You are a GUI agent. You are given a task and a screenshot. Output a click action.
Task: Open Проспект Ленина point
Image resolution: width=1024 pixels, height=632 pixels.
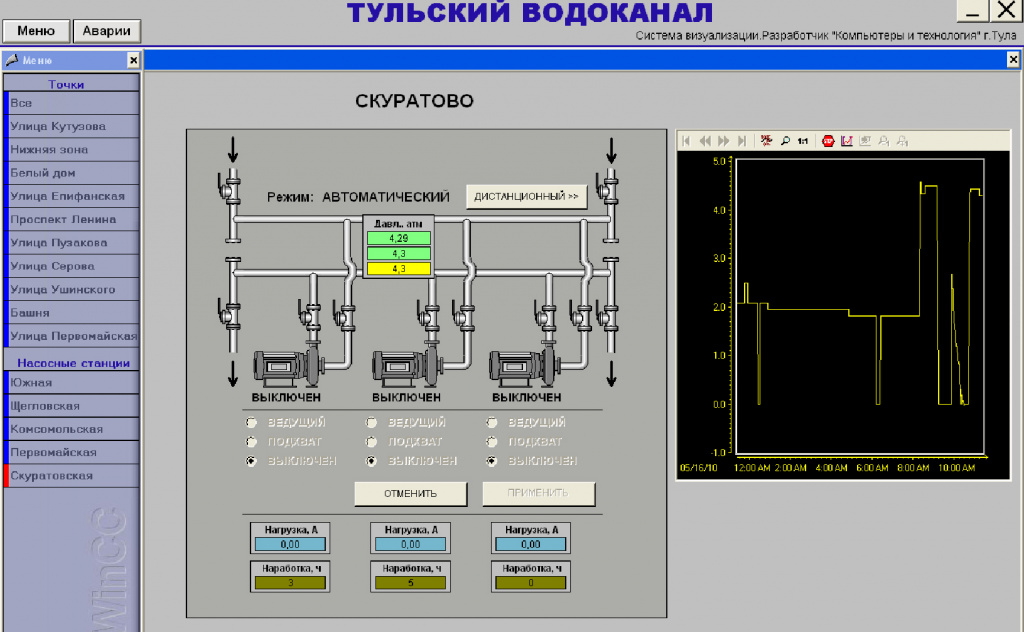coord(72,219)
